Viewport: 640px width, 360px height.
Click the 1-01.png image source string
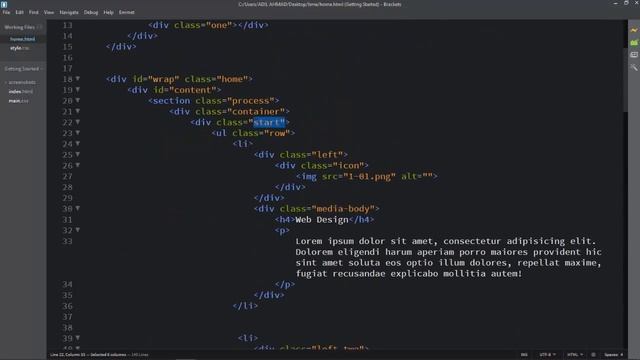point(369,176)
